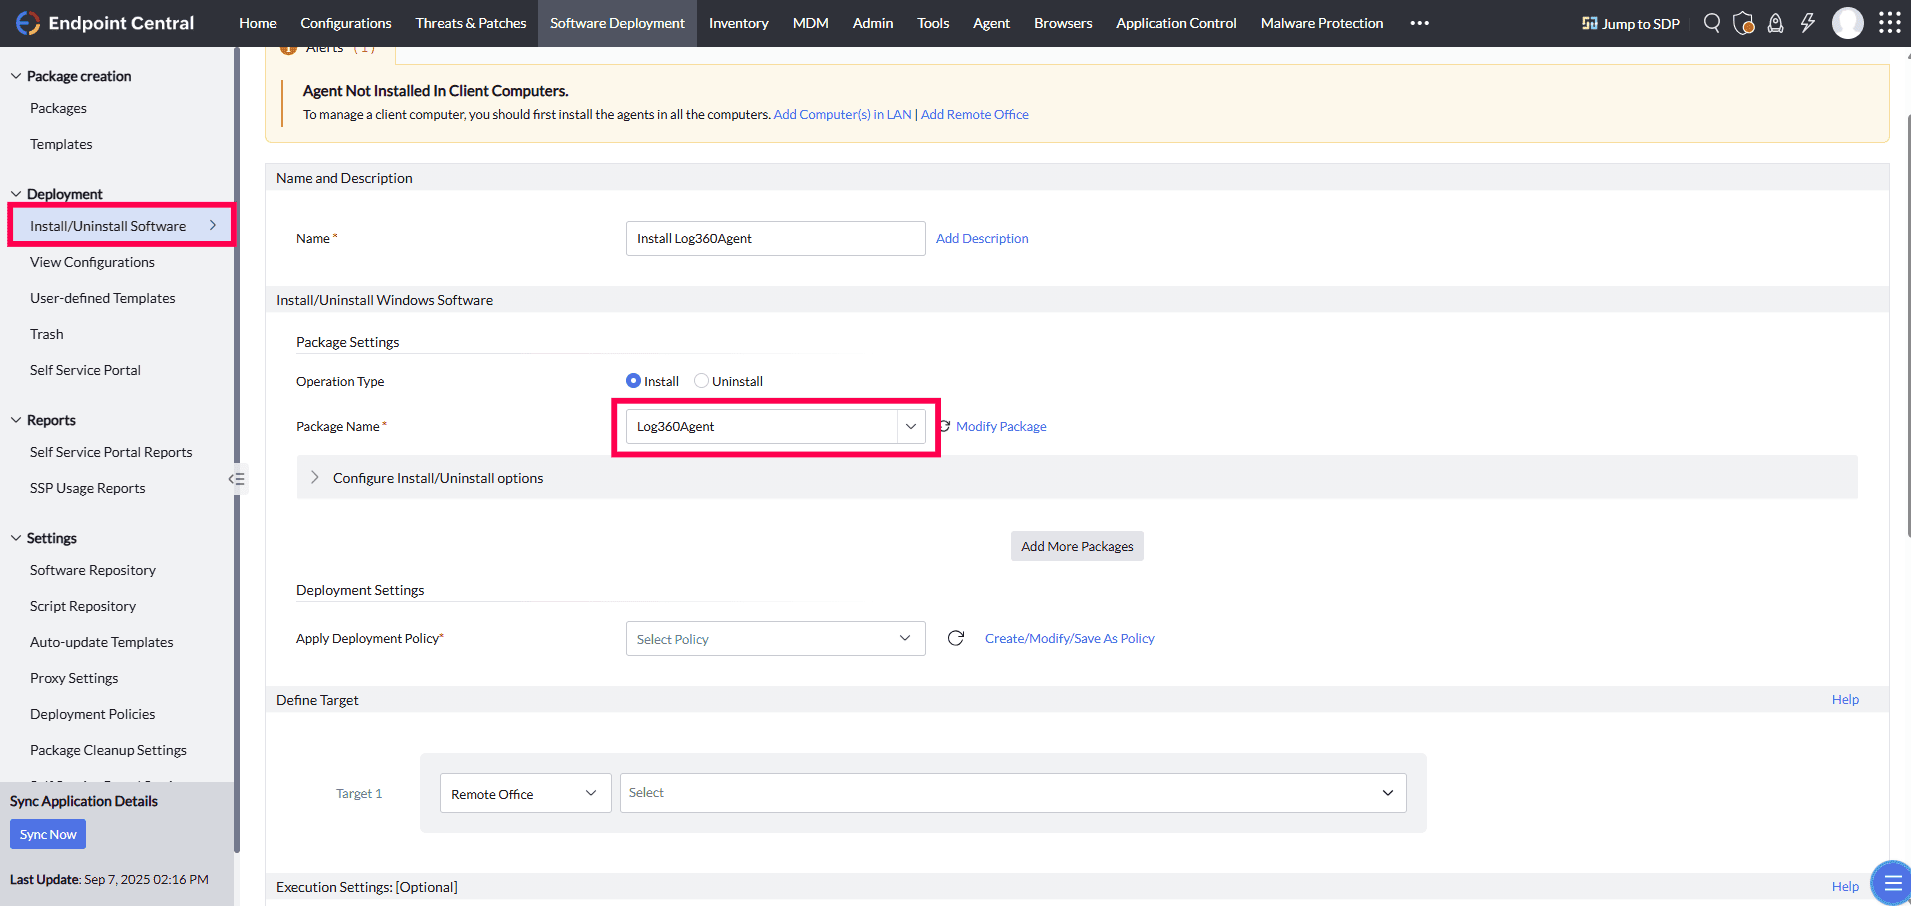Open the Browsers tab
1911x906 pixels.
[1063, 23]
